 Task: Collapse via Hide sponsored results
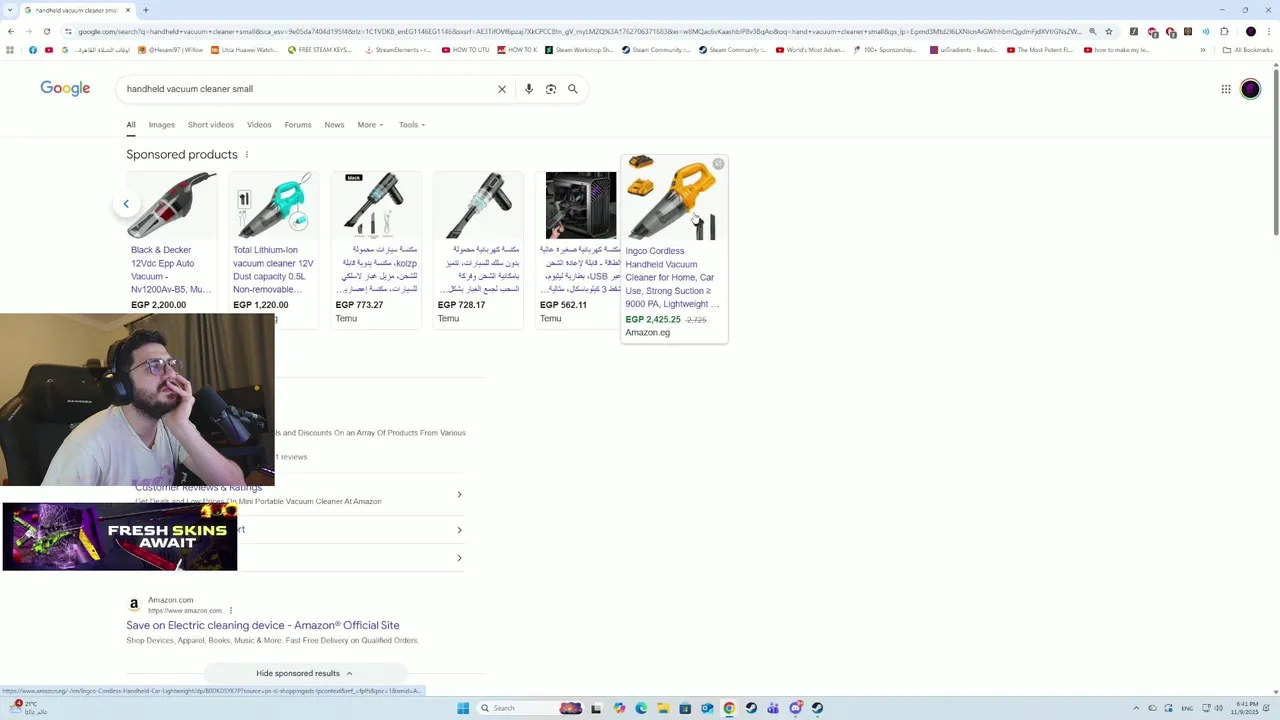(x=304, y=673)
